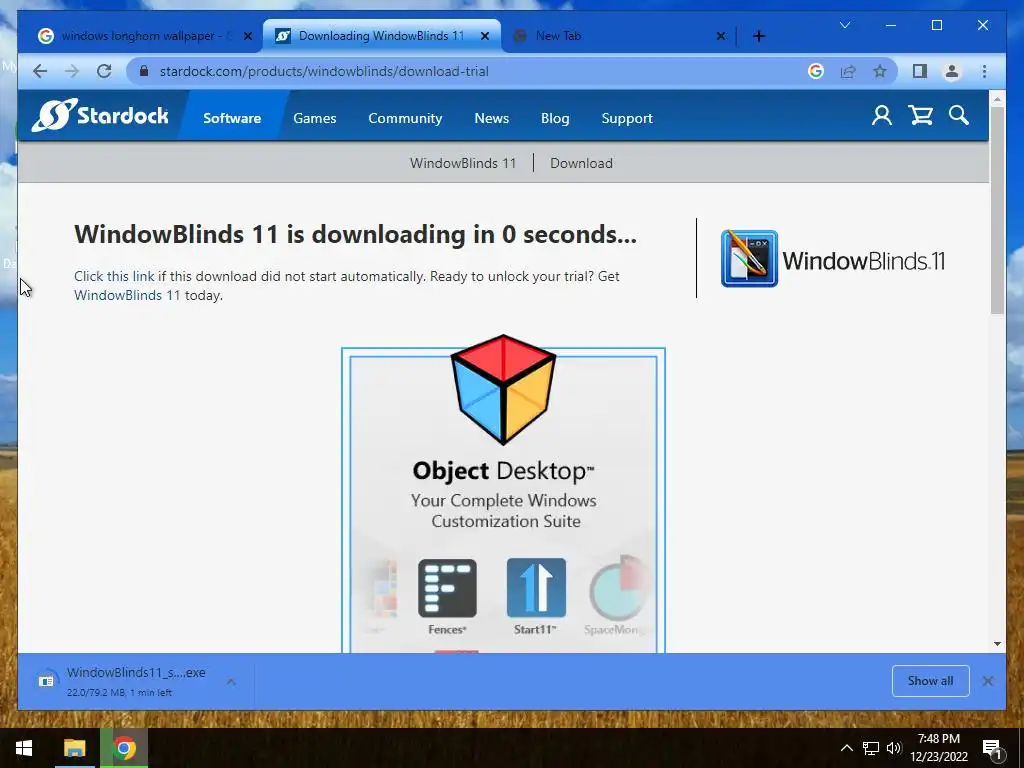Viewport: 1024px width, 768px height.
Task: Click the 'Click this link' download link
Action: (x=114, y=276)
